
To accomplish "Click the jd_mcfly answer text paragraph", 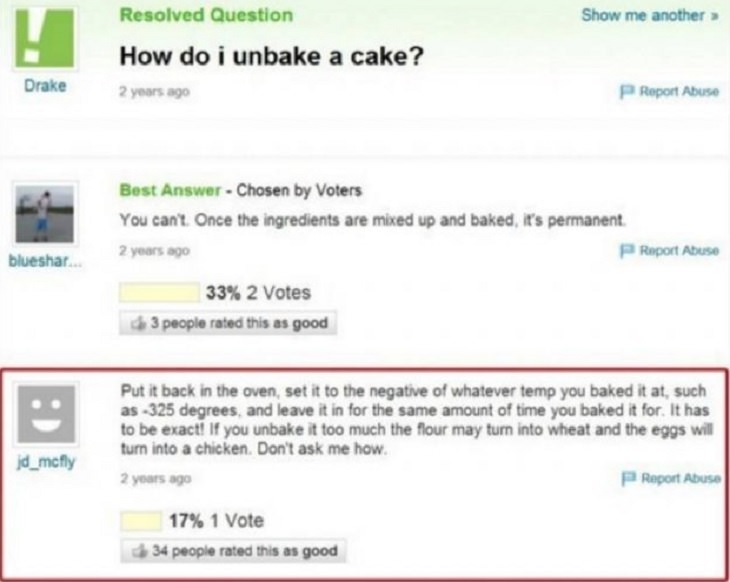I will [x=416, y=420].
